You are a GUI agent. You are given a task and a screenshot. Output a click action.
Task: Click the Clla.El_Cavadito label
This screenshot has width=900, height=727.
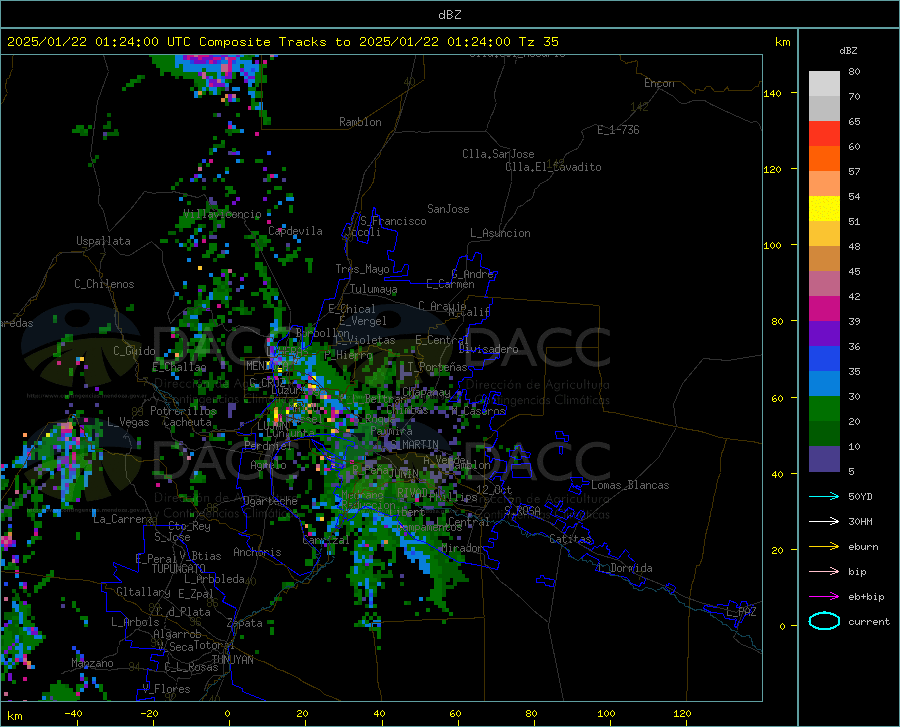(x=553, y=167)
